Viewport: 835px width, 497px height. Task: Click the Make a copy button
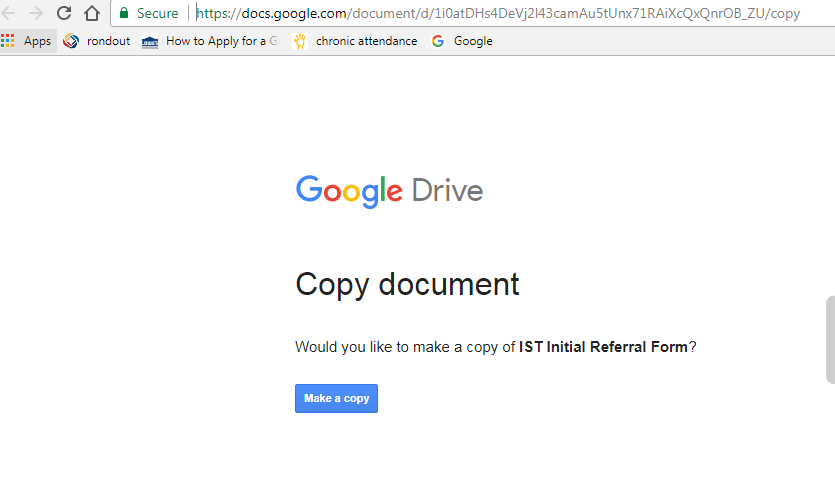click(337, 398)
